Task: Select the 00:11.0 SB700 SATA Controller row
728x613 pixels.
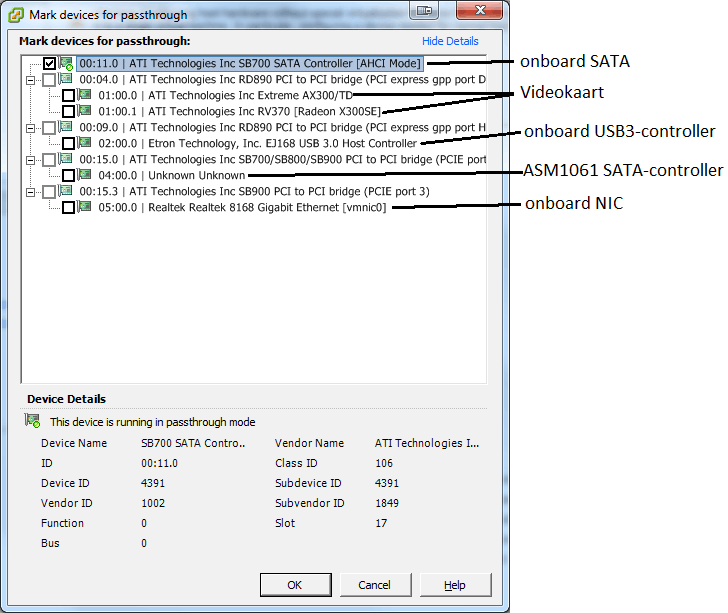Action: (x=250, y=63)
